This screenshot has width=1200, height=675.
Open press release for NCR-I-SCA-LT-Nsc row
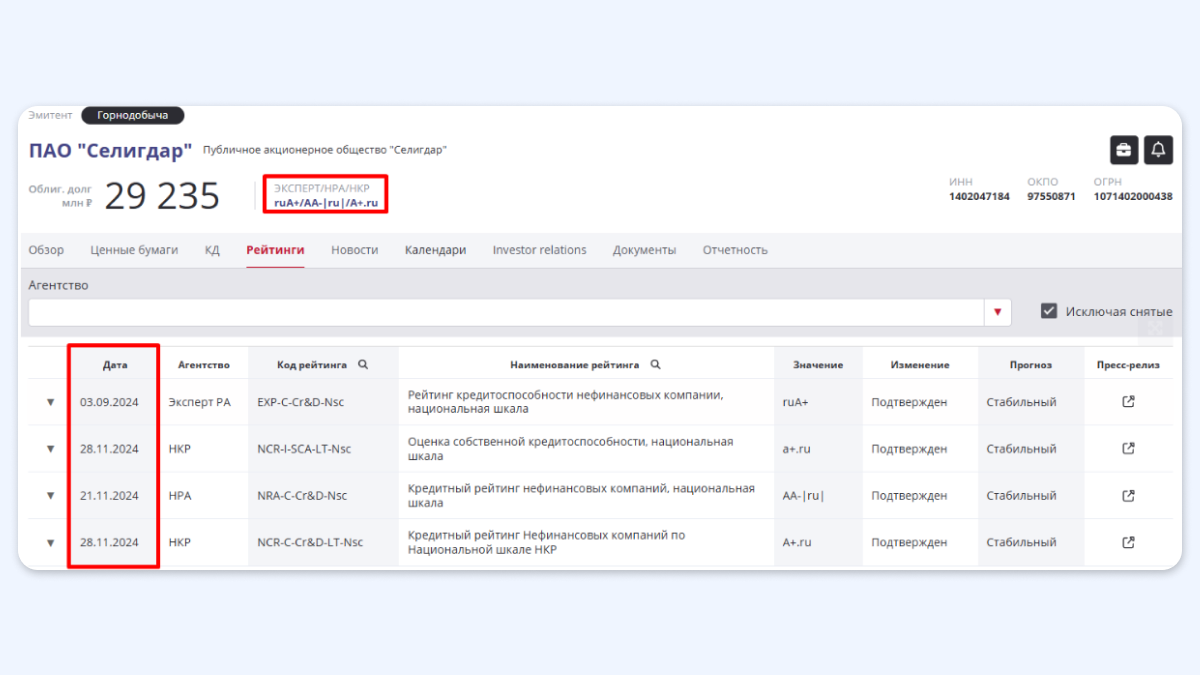(1128, 449)
